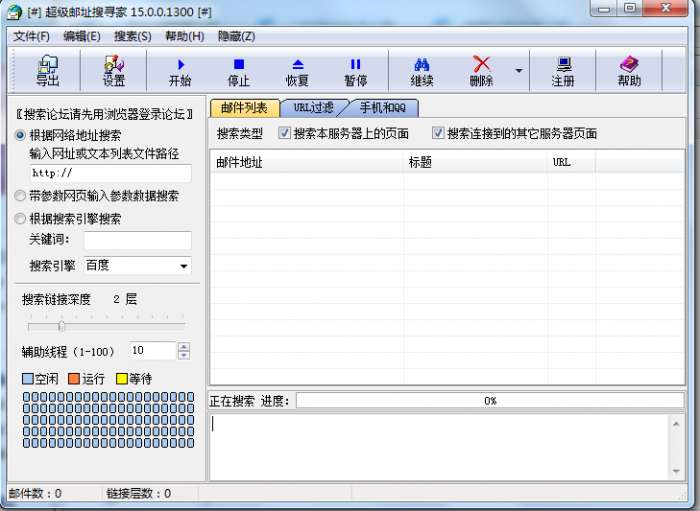Maximize the window

[x=630, y=8]
